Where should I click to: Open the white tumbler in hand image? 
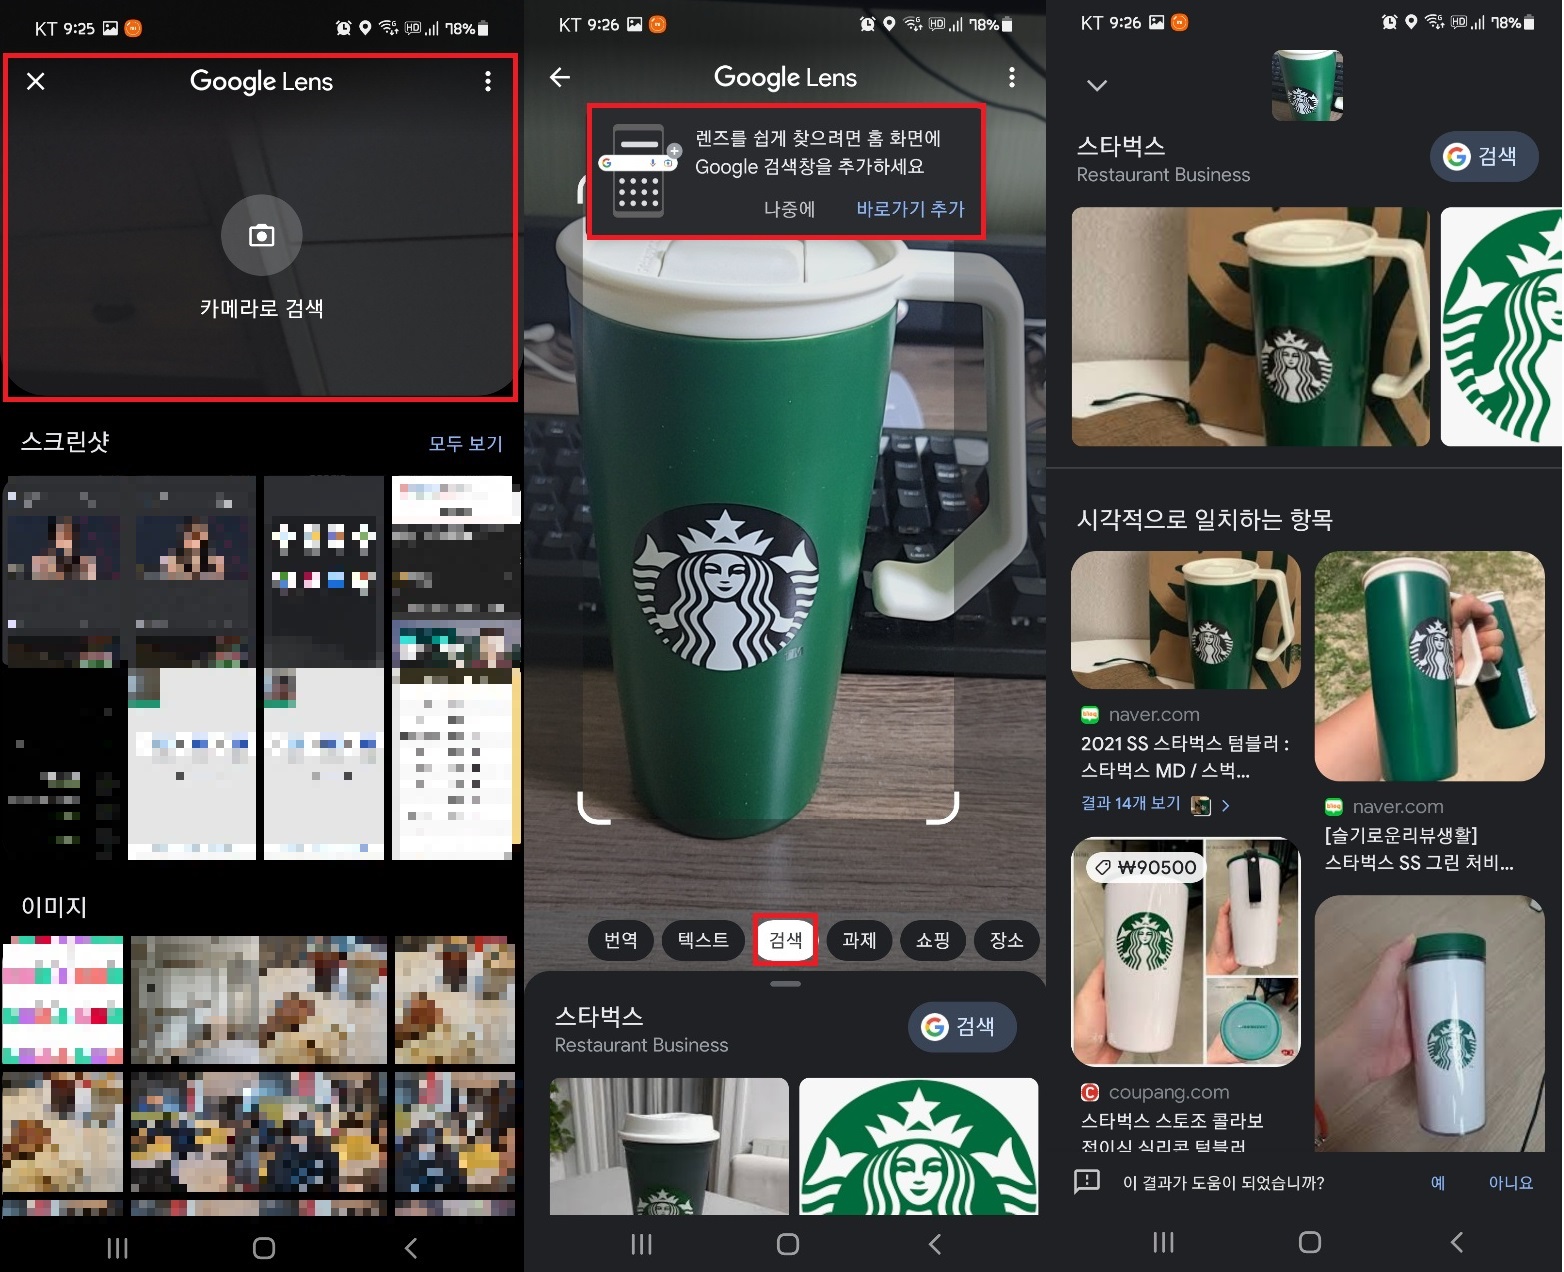point(1430,1023)
